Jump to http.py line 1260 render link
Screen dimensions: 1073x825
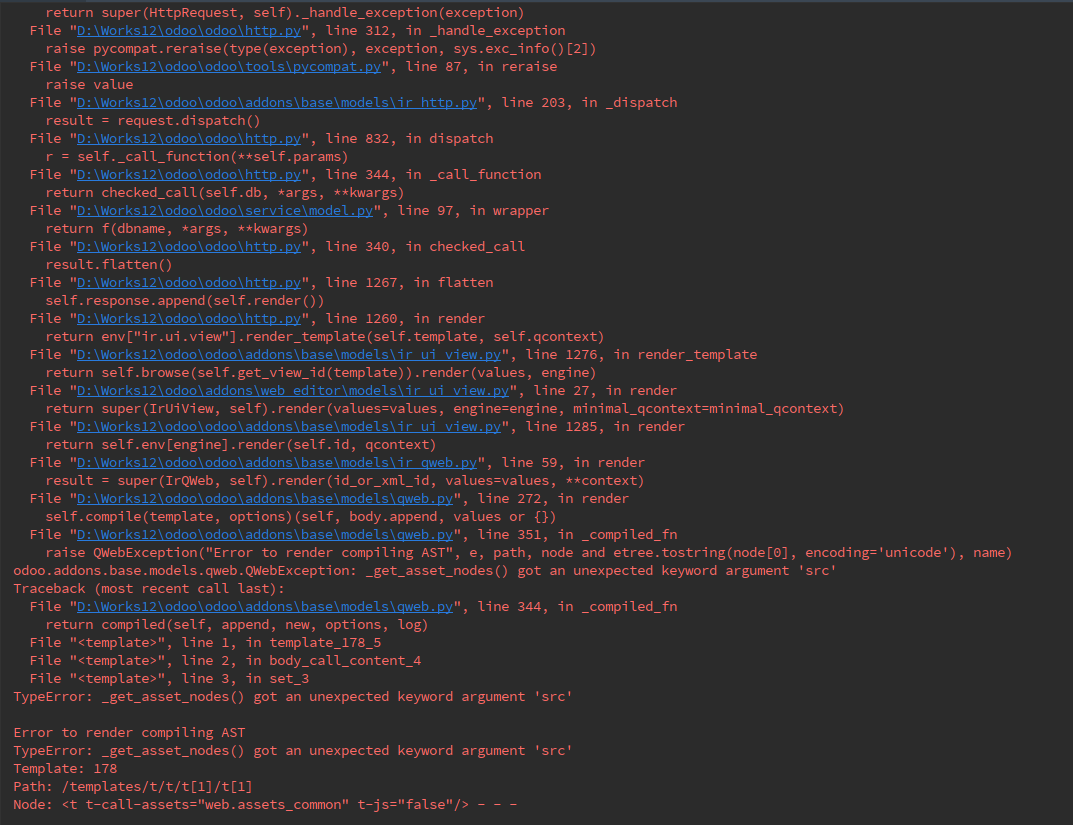[x=189, y=319]
